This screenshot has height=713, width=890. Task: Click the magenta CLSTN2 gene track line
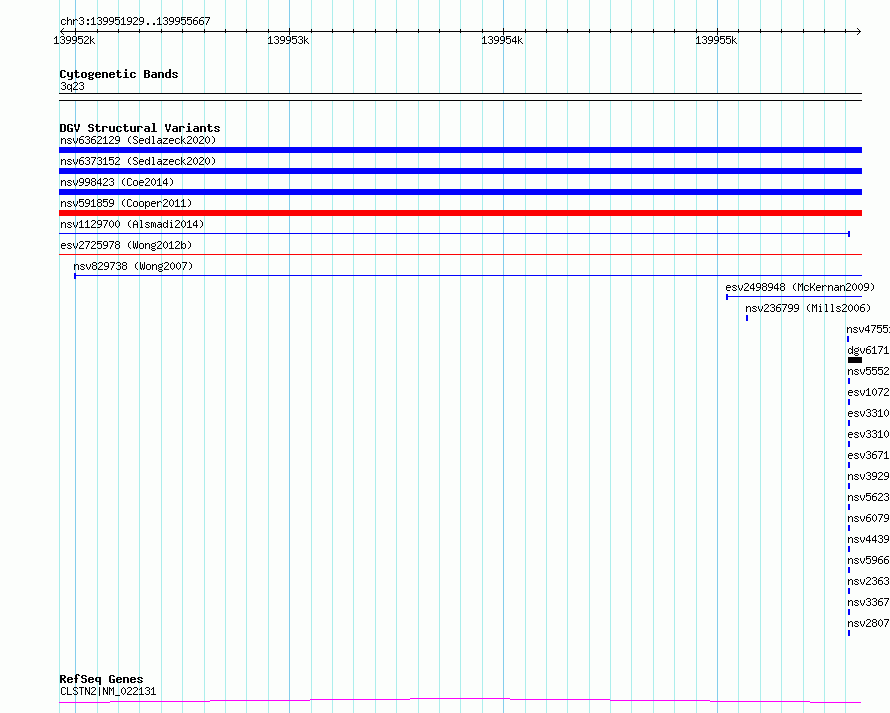coord(460,701)
